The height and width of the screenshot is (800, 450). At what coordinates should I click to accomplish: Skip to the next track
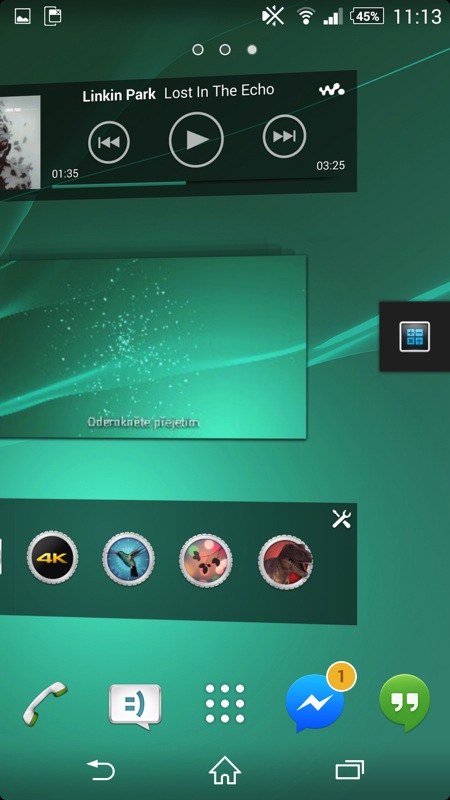pos(284,136)
